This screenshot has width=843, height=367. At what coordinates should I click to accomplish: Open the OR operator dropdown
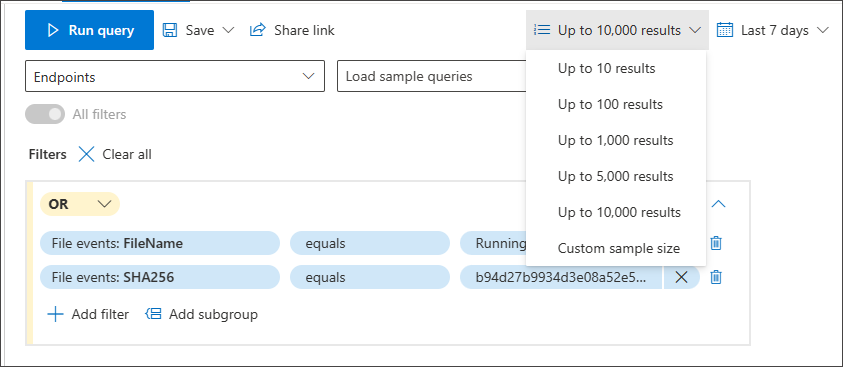point(80,204)
